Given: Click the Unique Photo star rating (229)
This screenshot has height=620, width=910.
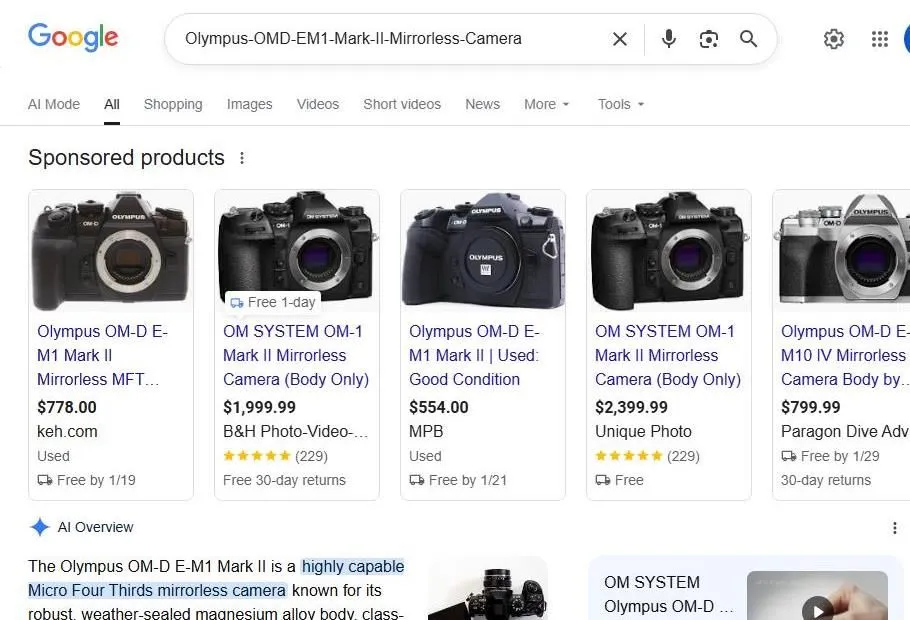Looking at the screenshot, I should (648, 456).
